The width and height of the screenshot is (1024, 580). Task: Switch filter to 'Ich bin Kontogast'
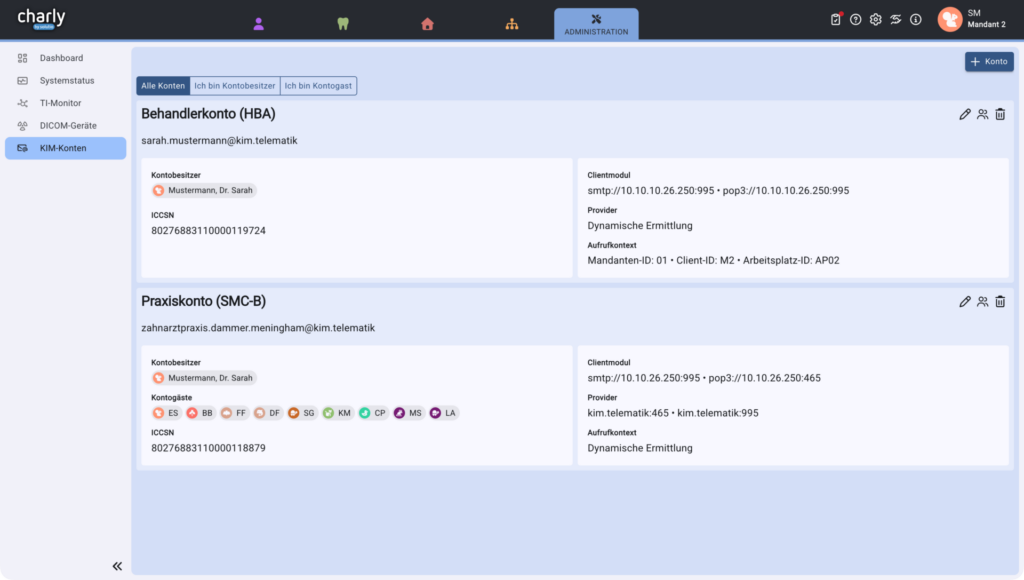[x=318, y=86]
